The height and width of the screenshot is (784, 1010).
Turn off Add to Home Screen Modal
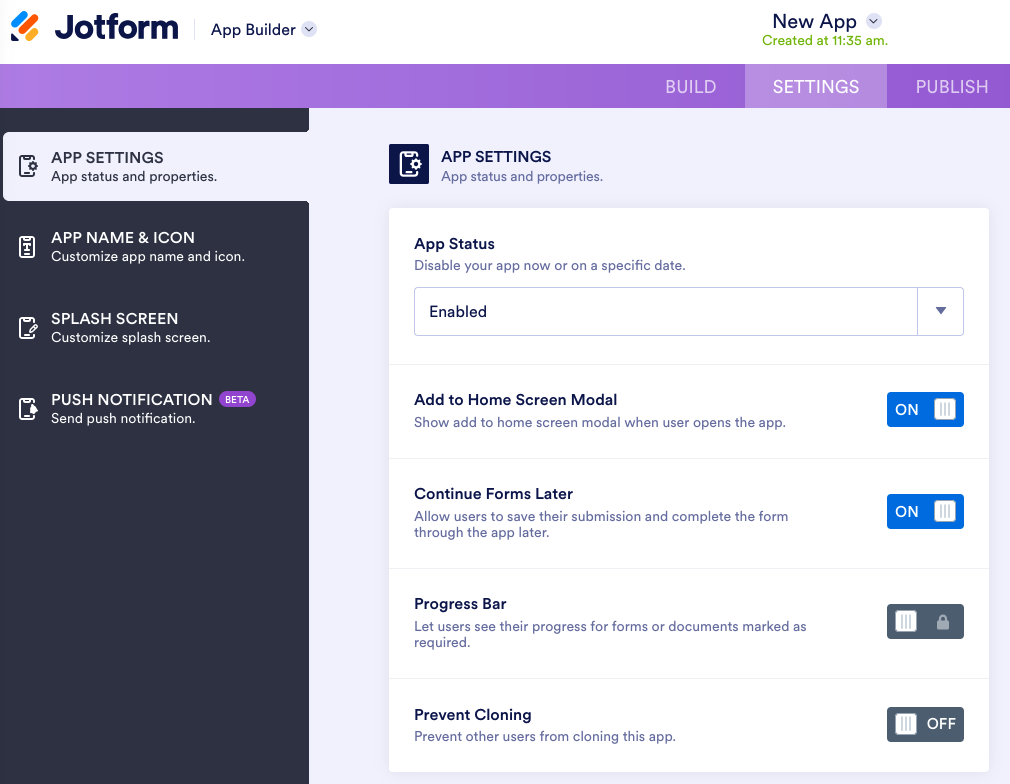pyautogui.click(x=925, y=410)
